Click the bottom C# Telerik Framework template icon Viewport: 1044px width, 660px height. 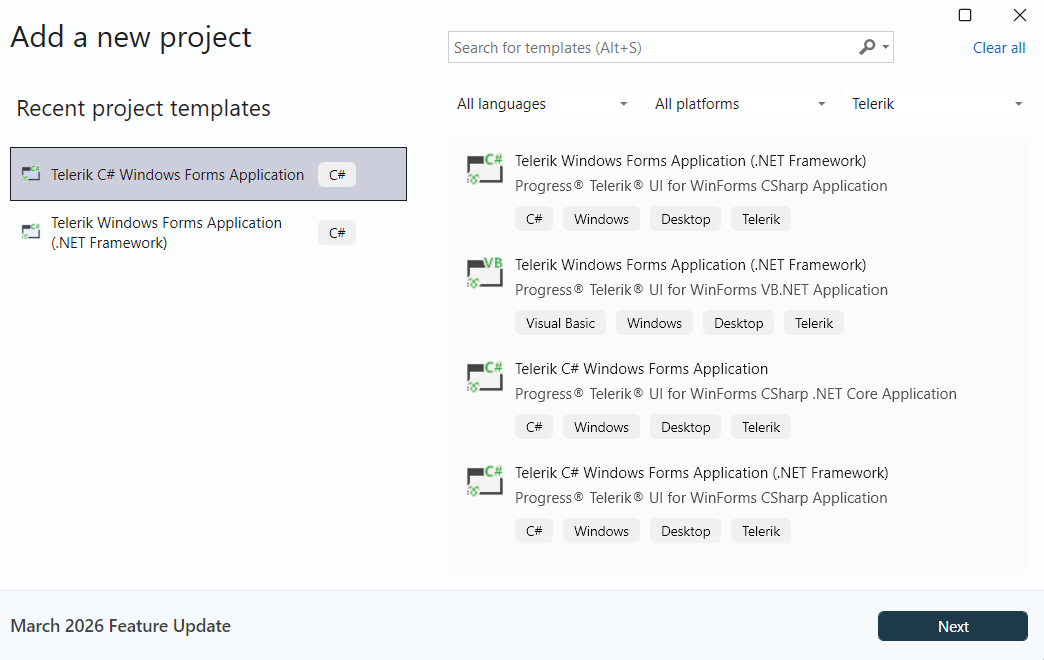pos(484,481)
